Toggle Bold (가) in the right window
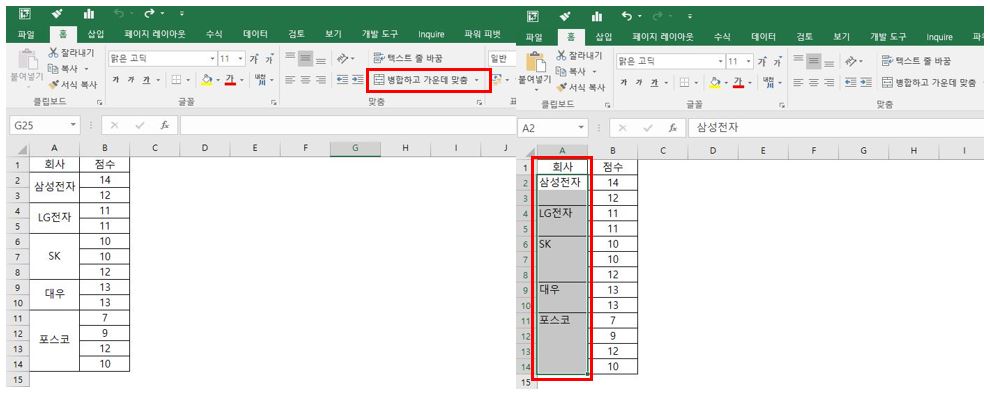 (x=624, y=83)
